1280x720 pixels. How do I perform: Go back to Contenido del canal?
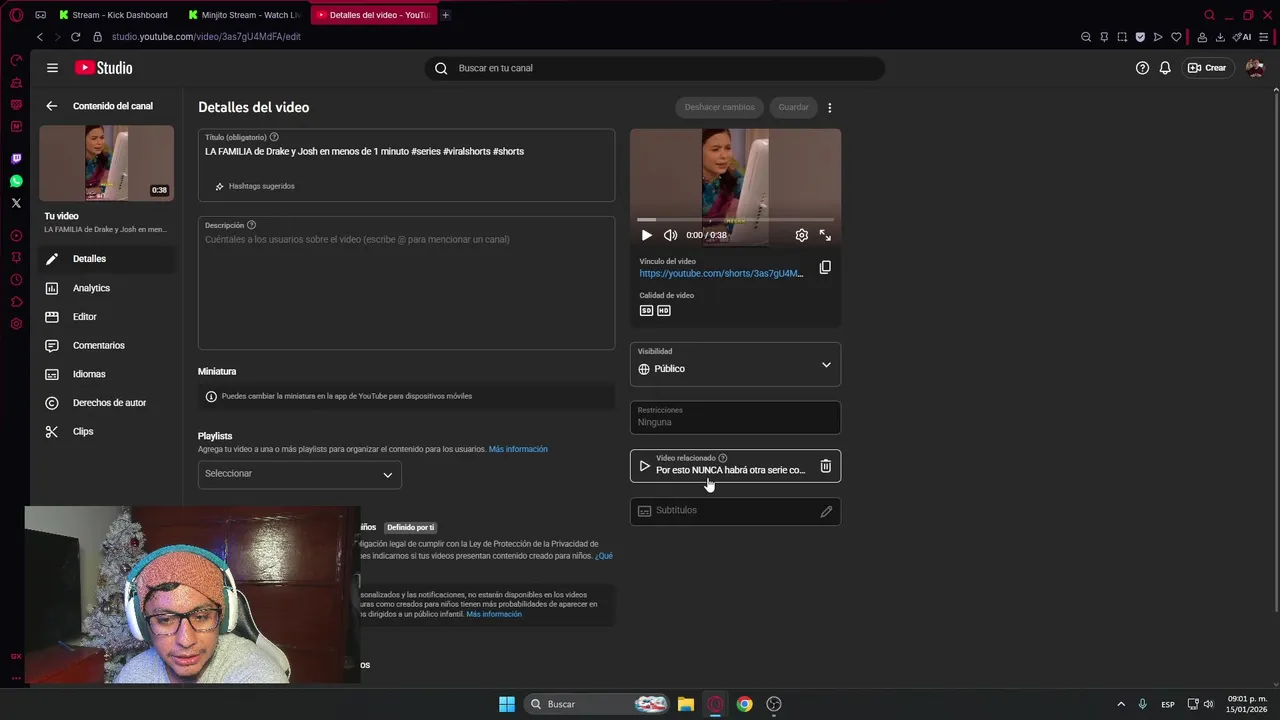coord(52,106)
